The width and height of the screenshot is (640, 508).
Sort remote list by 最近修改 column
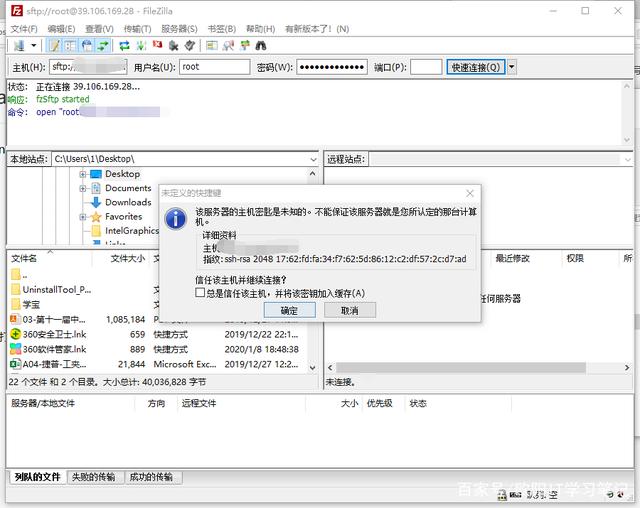[512, 258]
